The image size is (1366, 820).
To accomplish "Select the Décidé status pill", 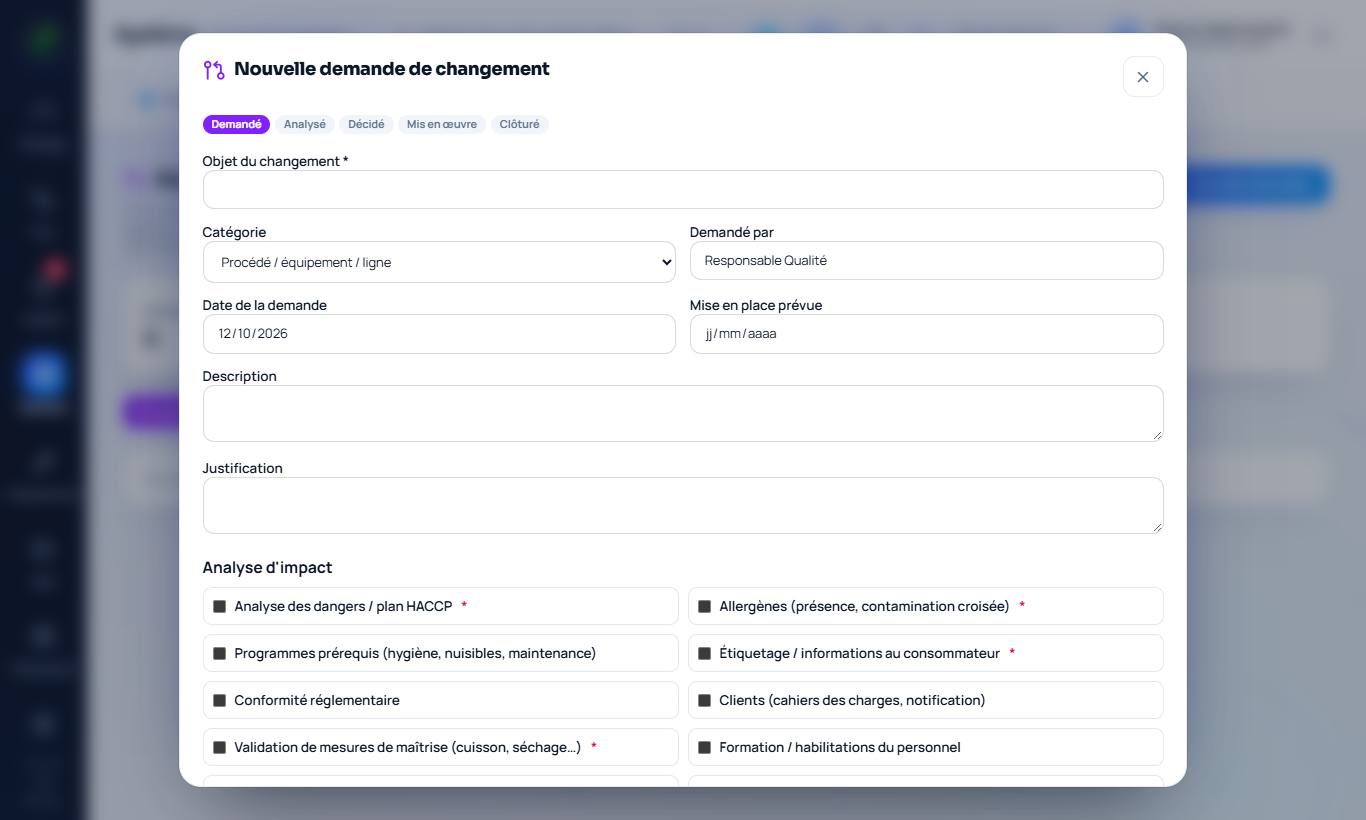I will pos(366,124).
